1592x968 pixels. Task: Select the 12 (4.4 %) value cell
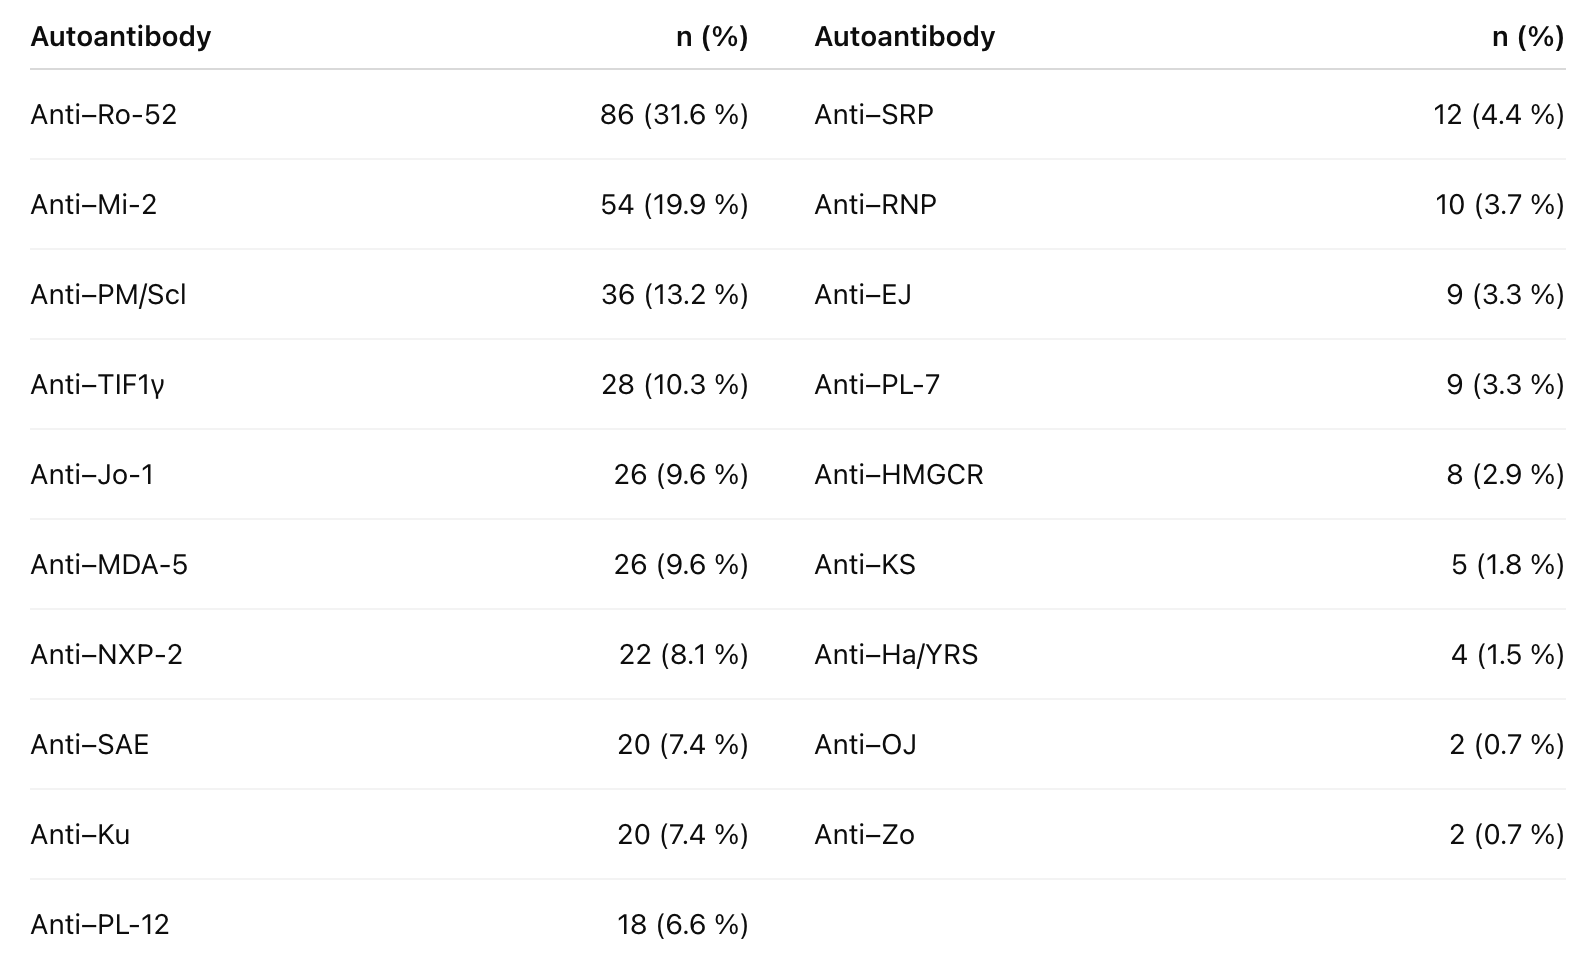(x=1498, y=115)
